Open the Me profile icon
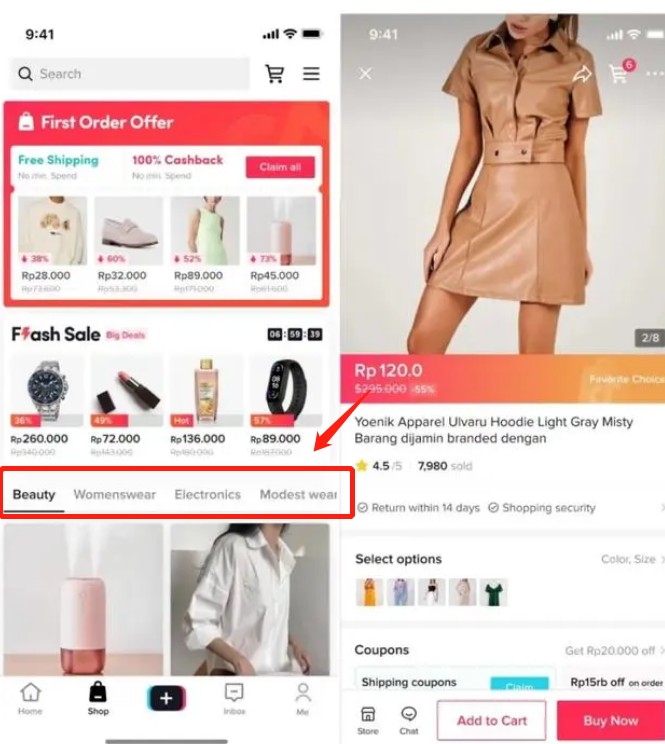This screenshot has width=665, height=744. click(x=303, y=699)
